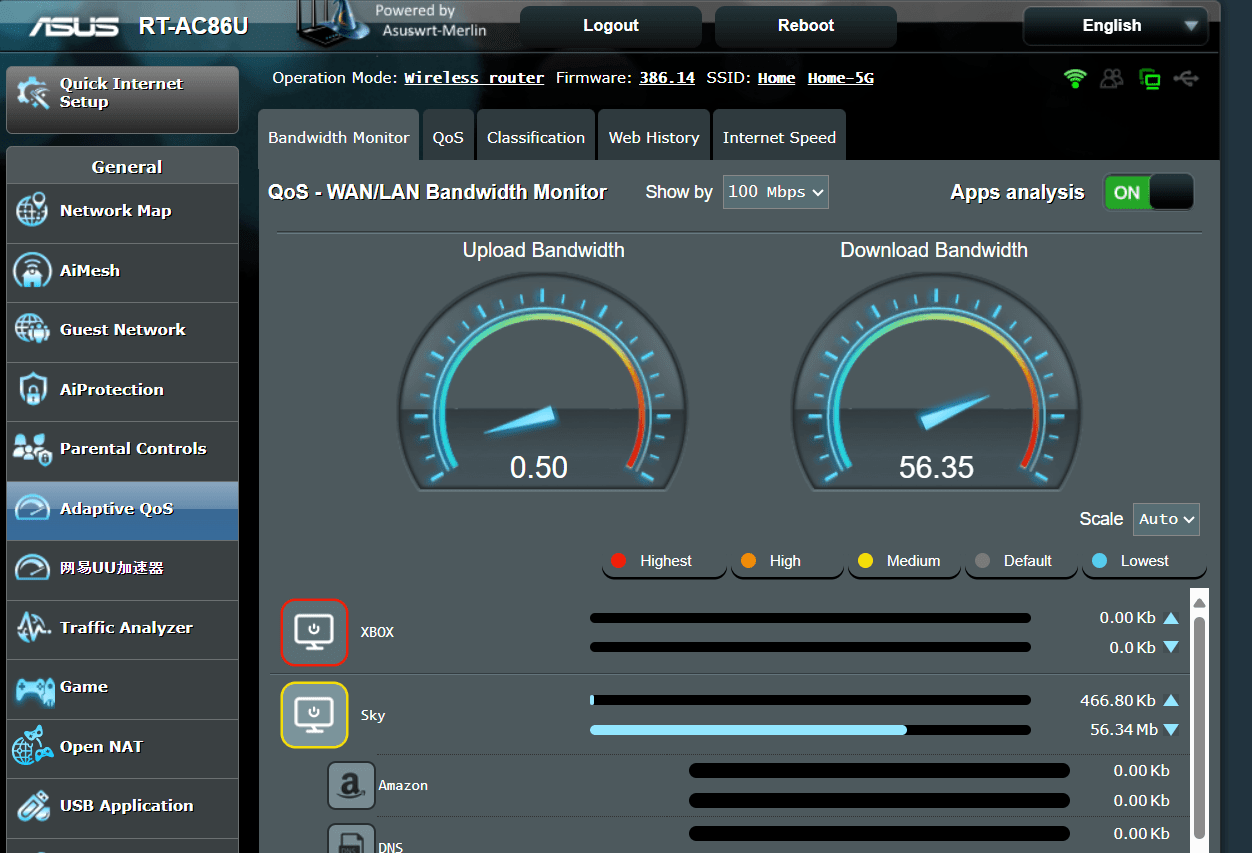Open the Show by 100 Mbps dropdown
The width and height of the screenshot is (1252, 853).
776,192
